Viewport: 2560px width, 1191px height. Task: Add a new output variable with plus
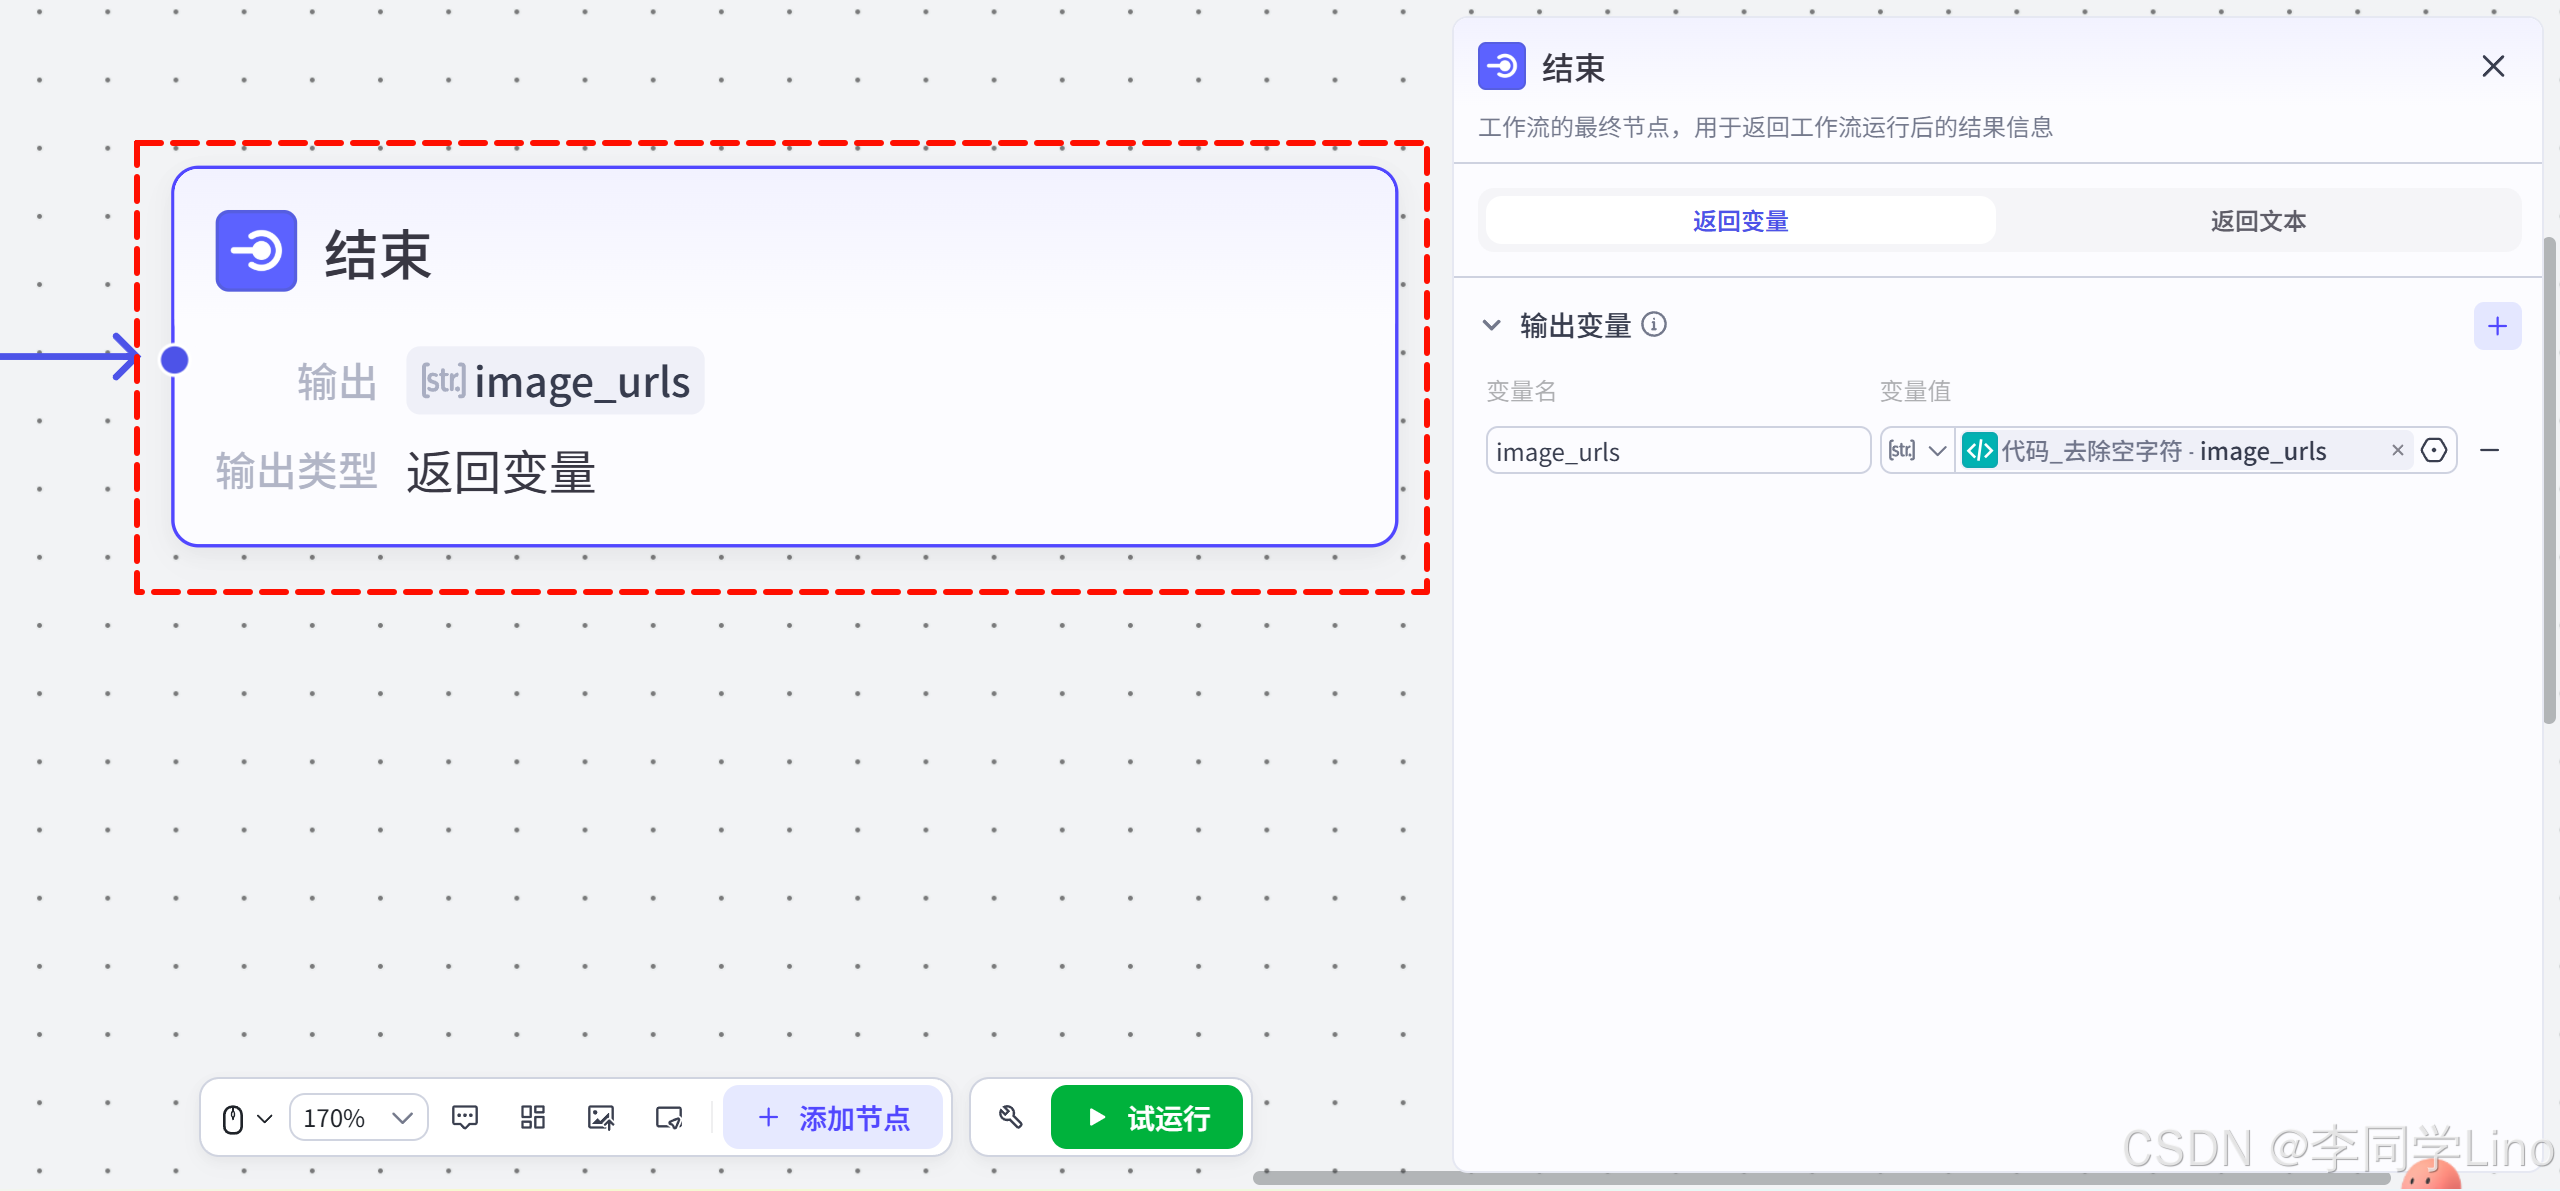(x=2497, y=326)
